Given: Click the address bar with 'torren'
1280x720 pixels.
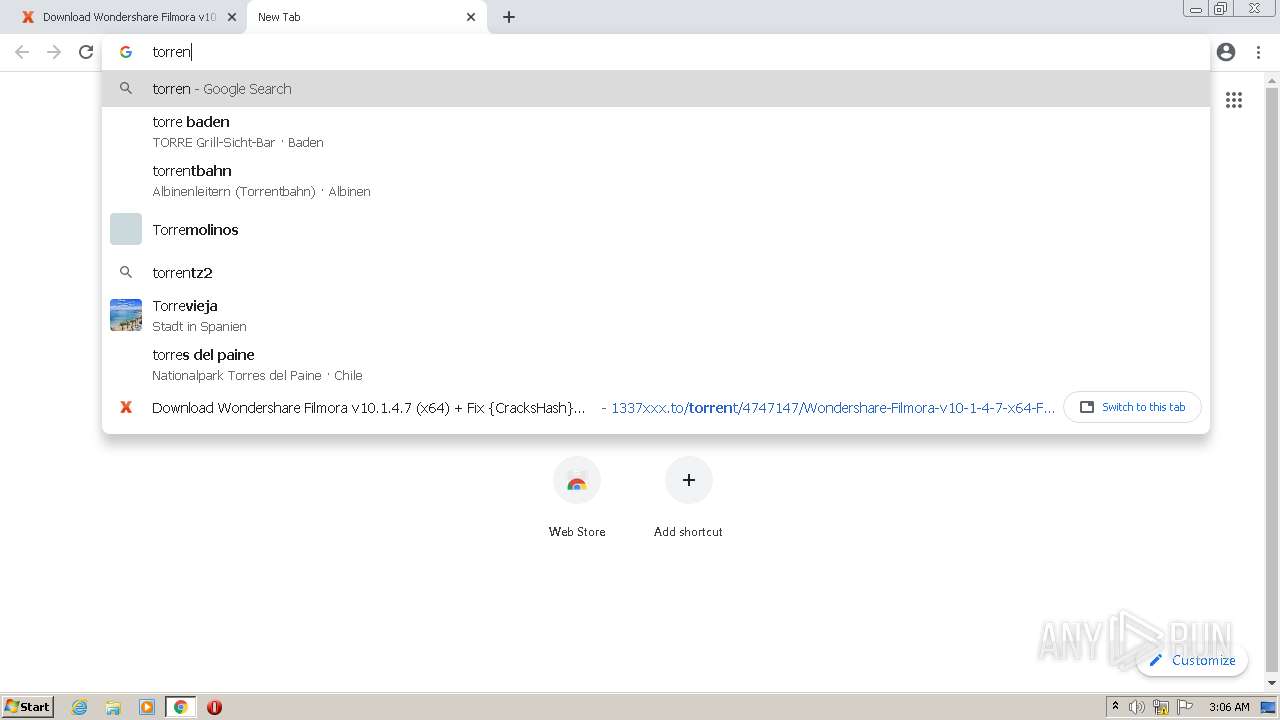Looking at the screenshot, I should click(656, 52).
